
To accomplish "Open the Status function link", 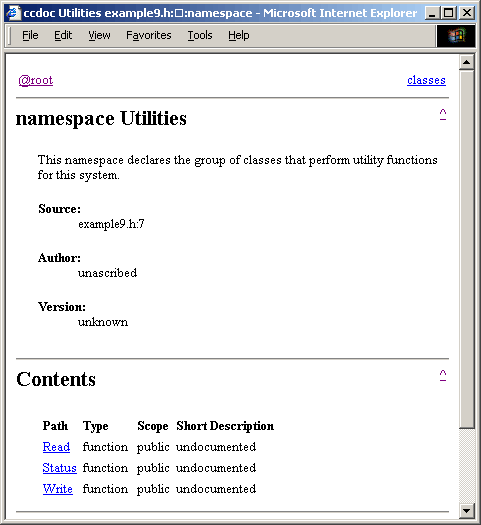I will (60, 468).
